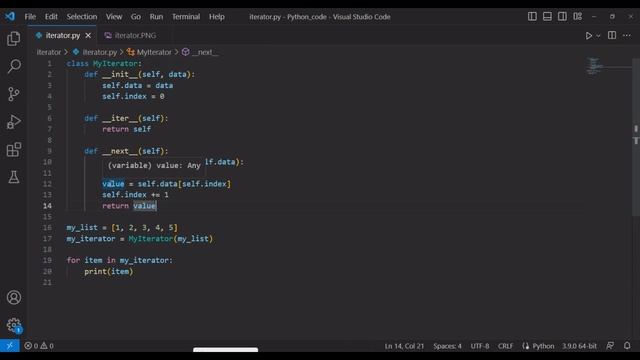
Task: Click 'self.index += 1' on line 13
Action: tap(136, 195)
